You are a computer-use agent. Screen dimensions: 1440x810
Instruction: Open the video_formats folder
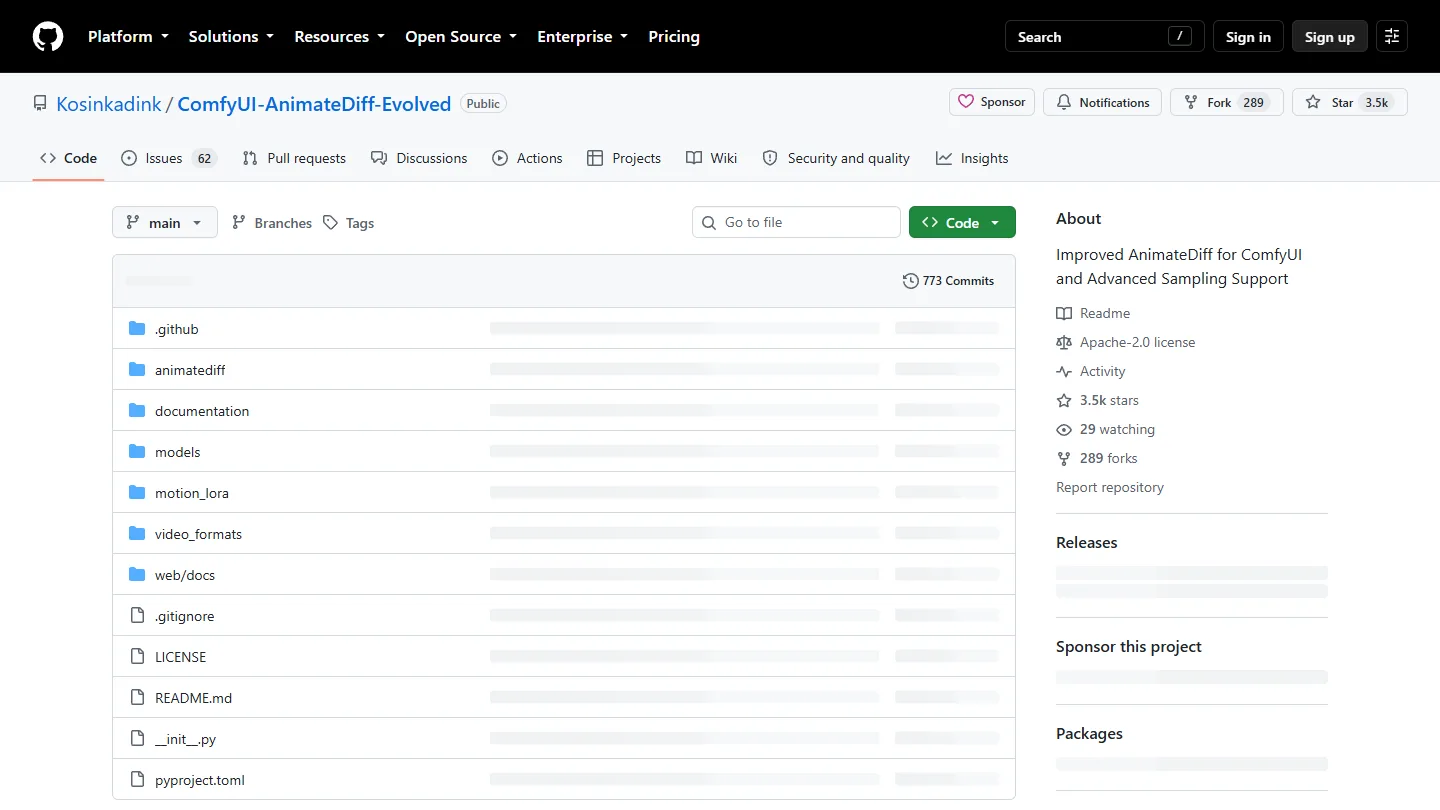point(198,534)
